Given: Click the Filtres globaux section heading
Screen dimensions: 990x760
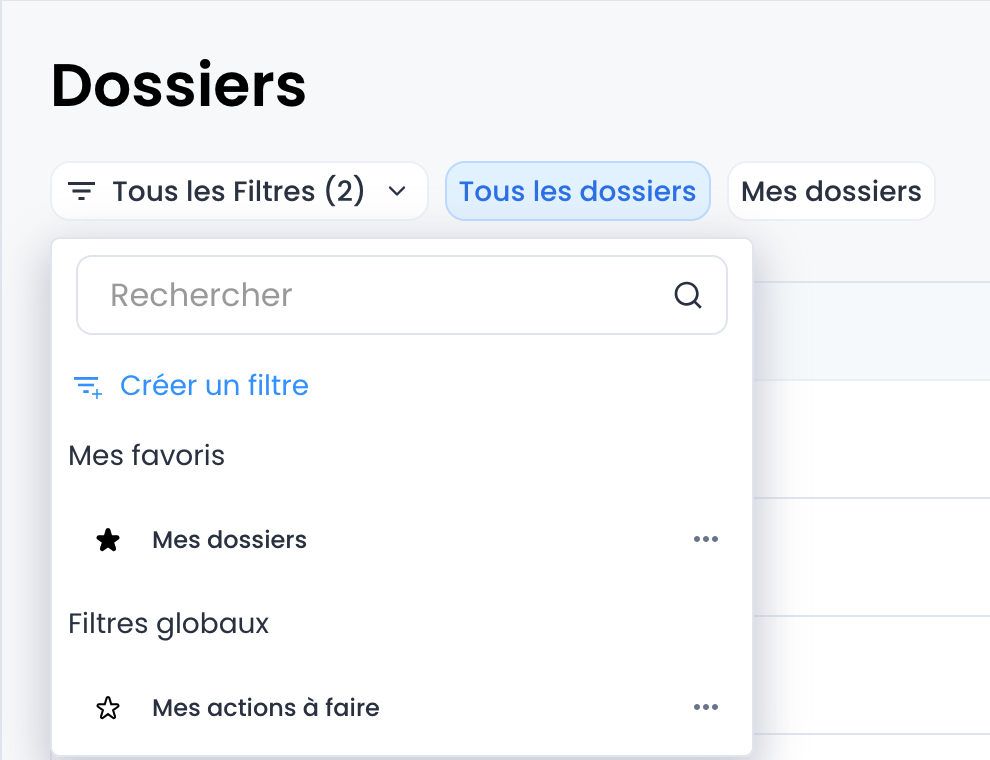Looking at the screenshot, I should click(x=168, y=624).
